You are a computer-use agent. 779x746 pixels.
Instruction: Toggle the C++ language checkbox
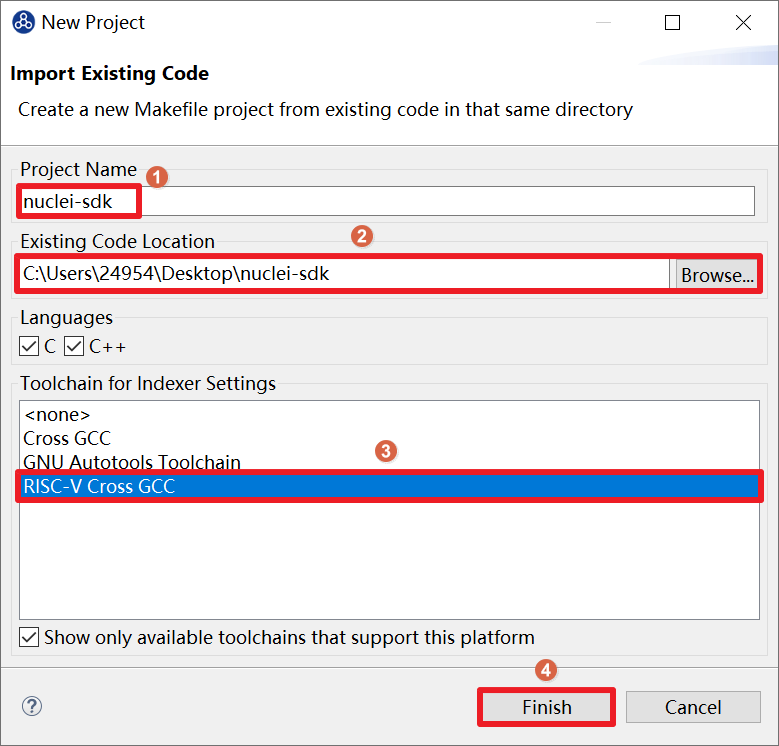point(74,347)
